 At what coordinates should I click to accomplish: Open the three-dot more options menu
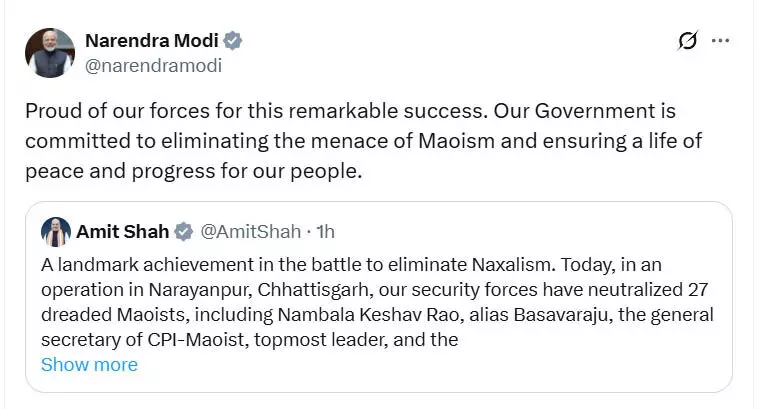click(x=720, y=41)
